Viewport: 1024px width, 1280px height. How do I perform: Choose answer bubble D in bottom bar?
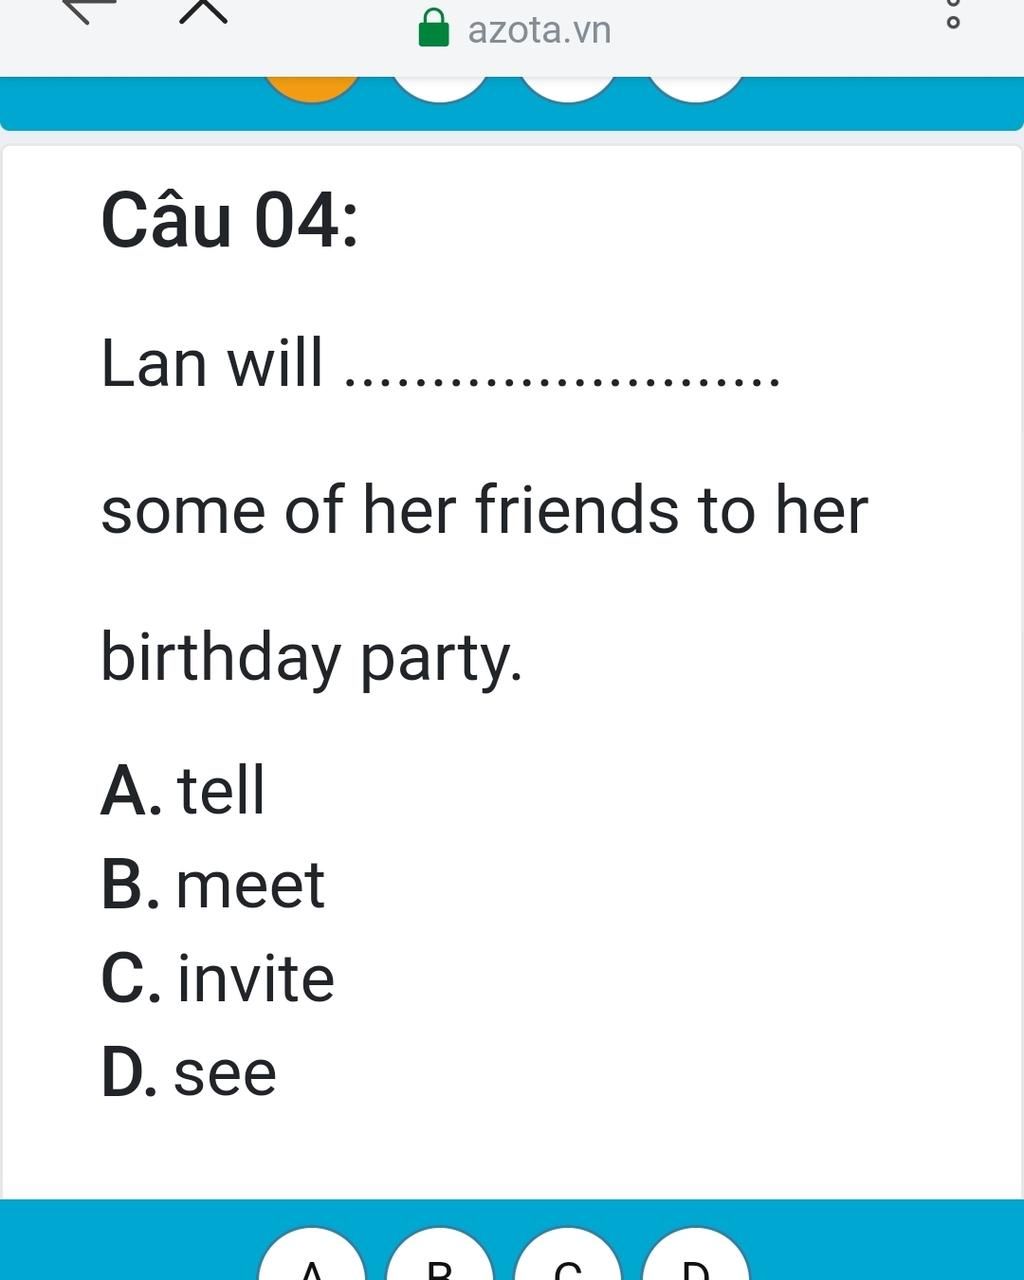[695, 1254]
